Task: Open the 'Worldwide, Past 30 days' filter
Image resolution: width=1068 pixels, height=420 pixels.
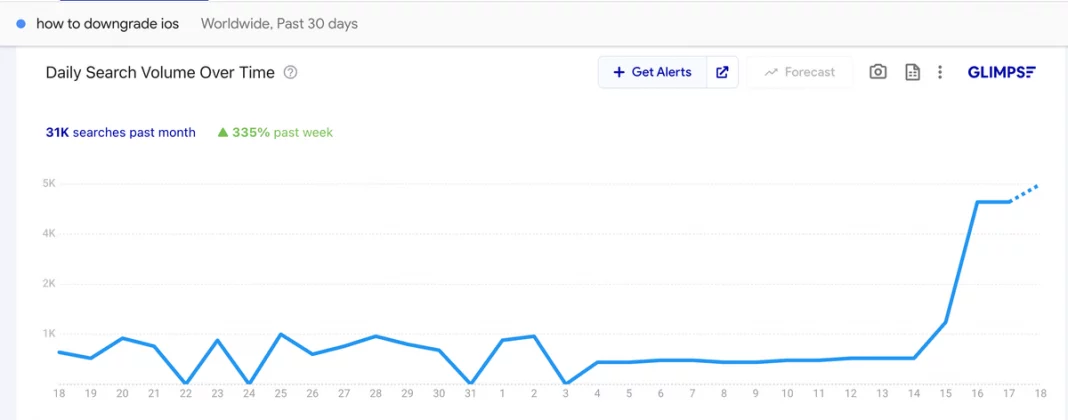Action: pyautogui.click(x=279, y=23)
